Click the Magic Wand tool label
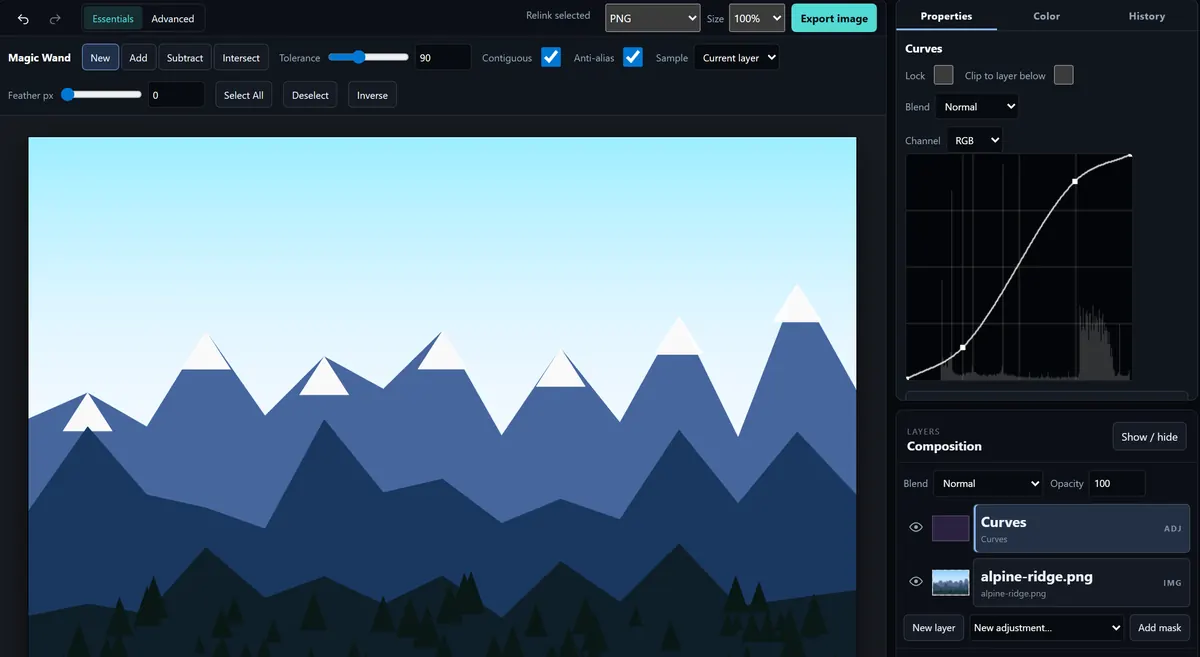This screenshot has height=657, width=1200. [x=40, y=58]
